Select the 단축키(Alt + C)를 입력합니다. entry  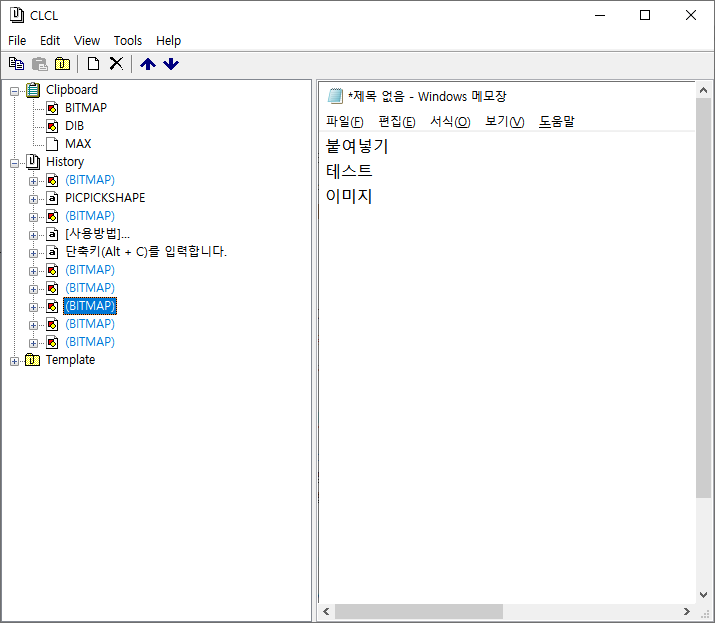point(146,252)
